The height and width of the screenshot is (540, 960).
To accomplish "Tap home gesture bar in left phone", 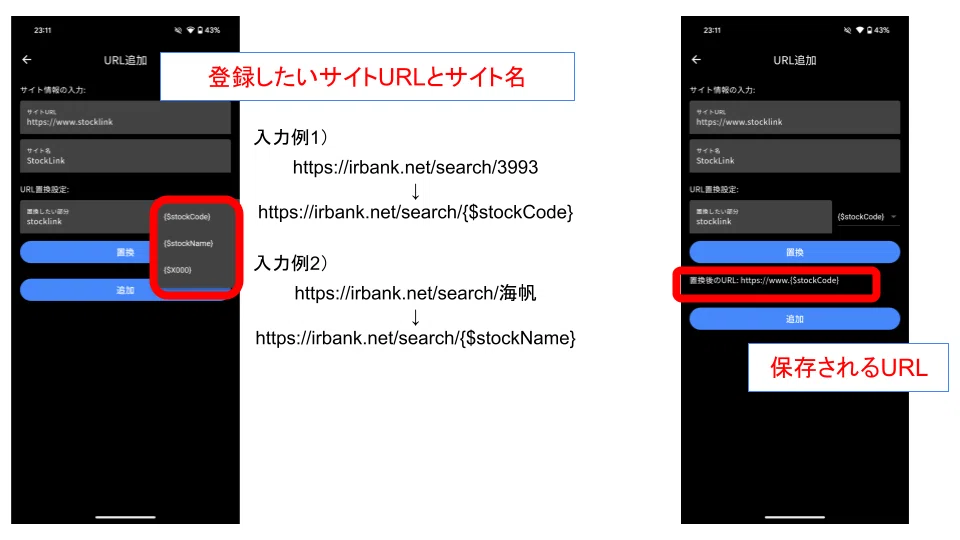I will click(x=125, y=517).
